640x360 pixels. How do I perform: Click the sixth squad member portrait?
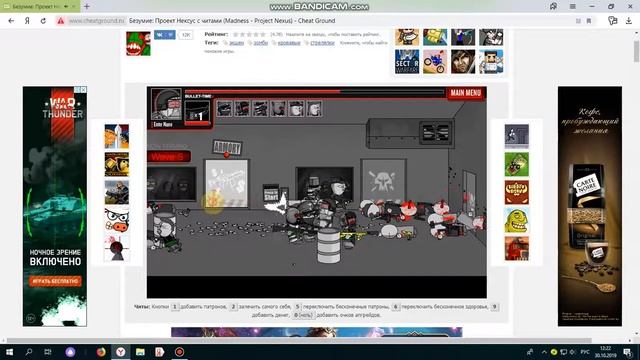tap(314, 109)
